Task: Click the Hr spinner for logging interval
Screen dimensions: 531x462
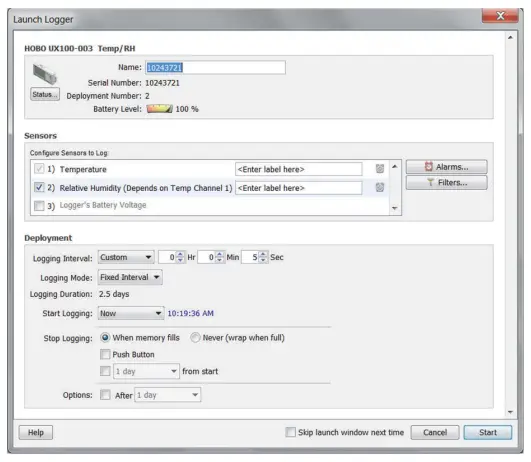Action: point(180,257)
